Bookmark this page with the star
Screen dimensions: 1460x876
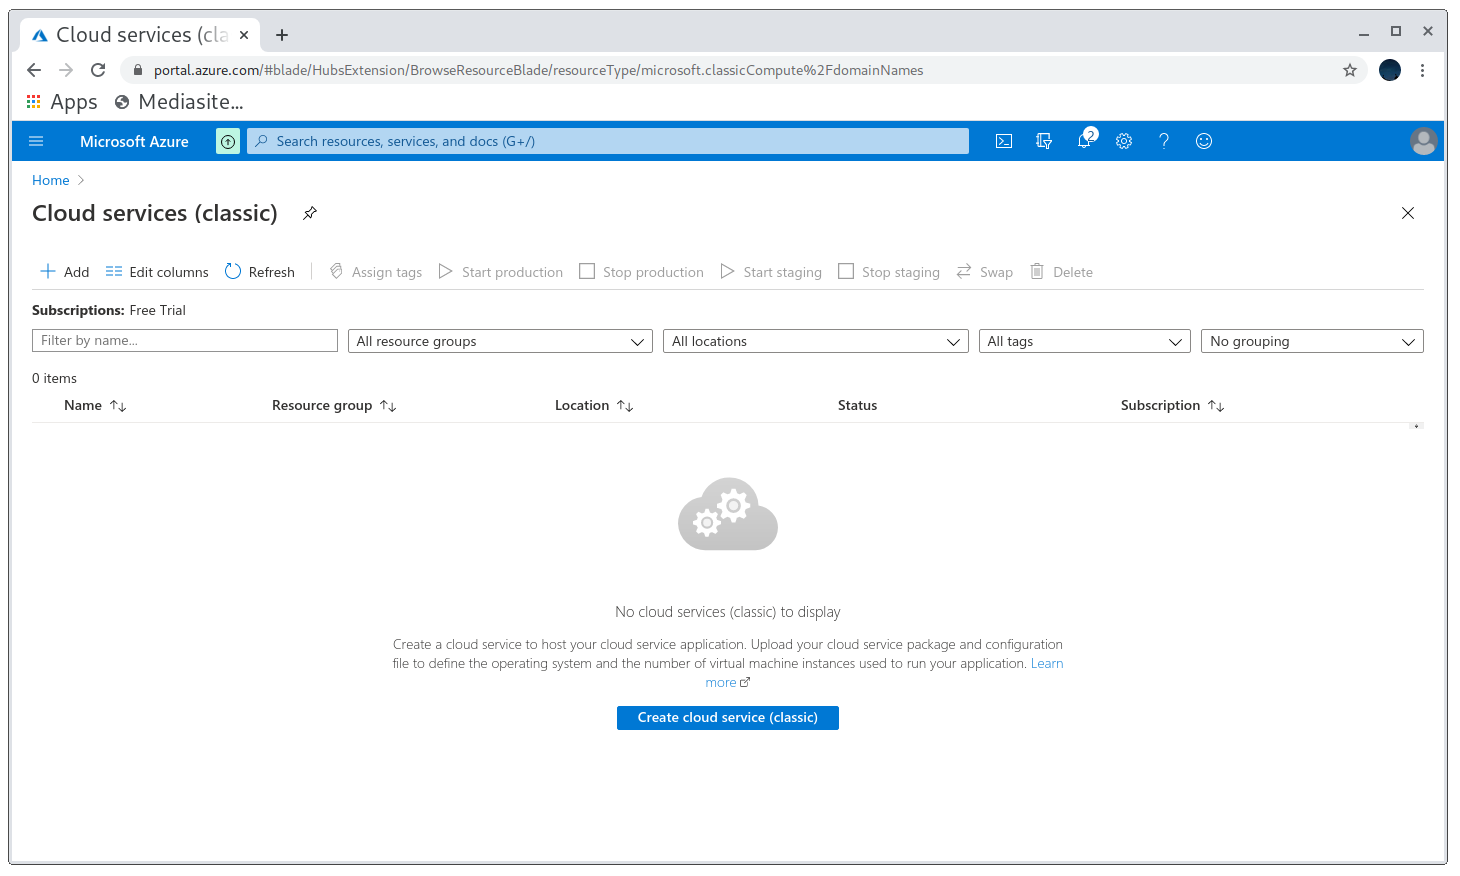click(1350, 70)
